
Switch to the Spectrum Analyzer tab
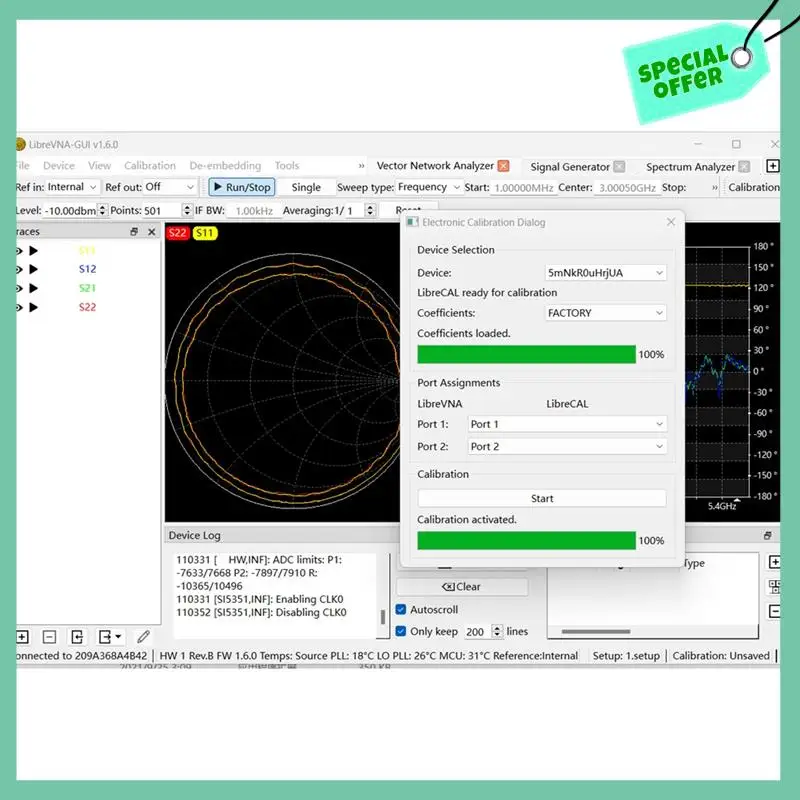point(690,167)
